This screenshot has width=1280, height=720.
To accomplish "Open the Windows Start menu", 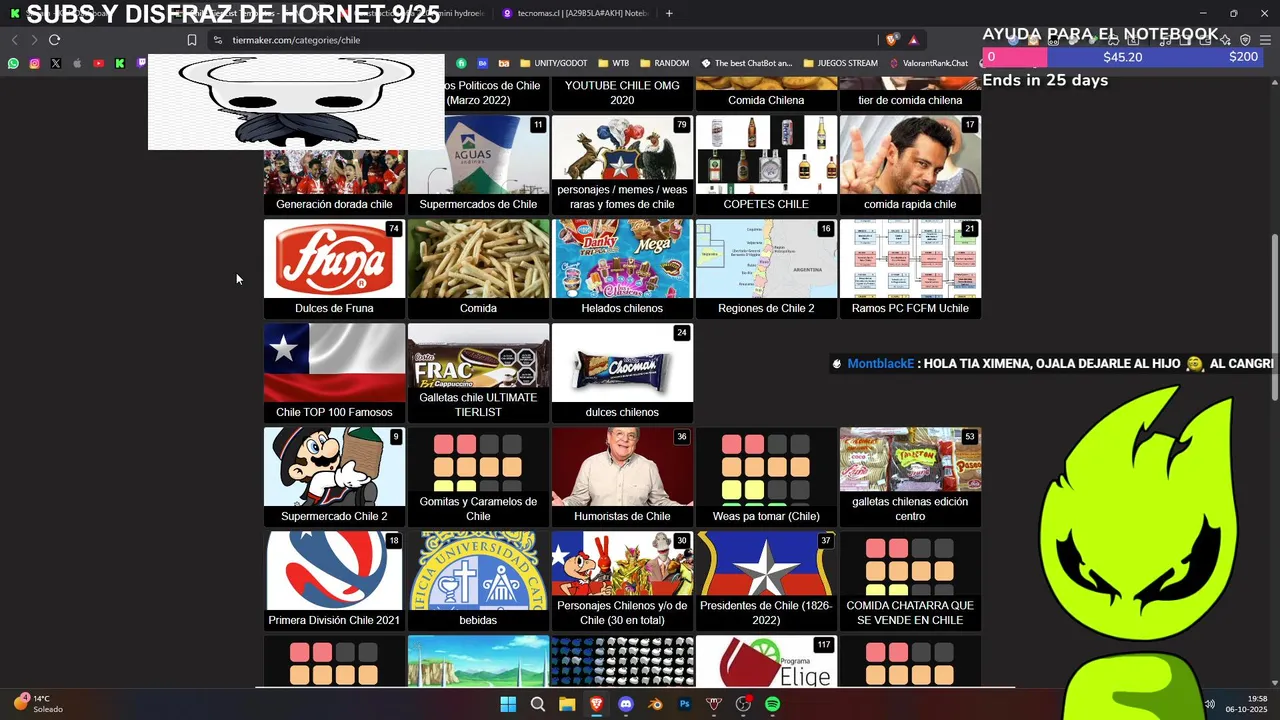I will click(x=508, y=704).
